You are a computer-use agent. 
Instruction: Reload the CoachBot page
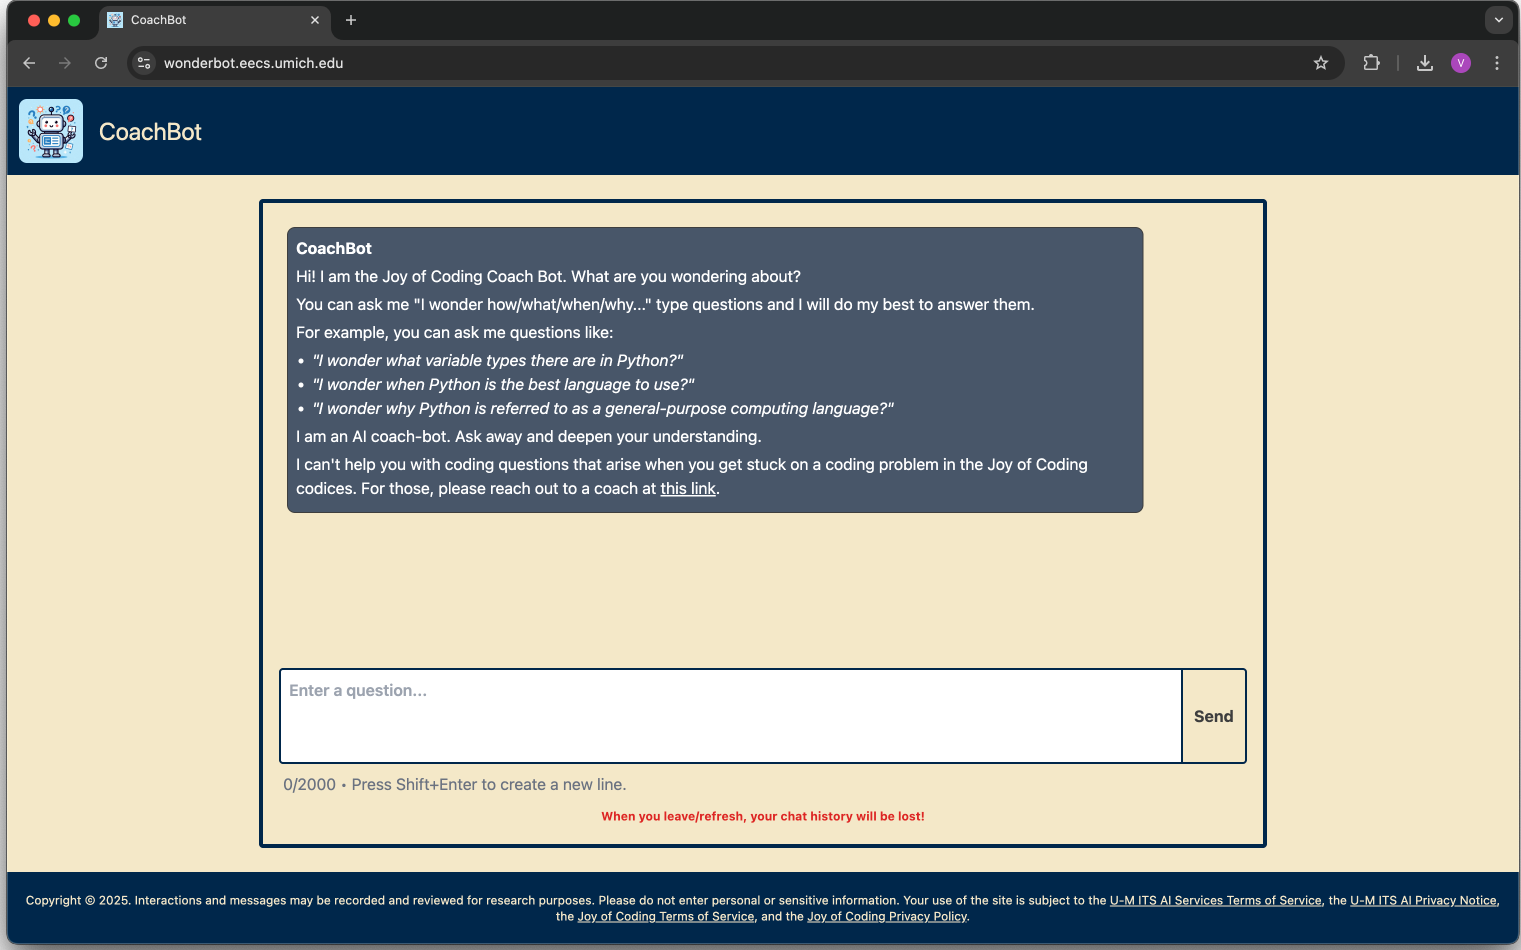pyautogui.click(x=100, y=62)
